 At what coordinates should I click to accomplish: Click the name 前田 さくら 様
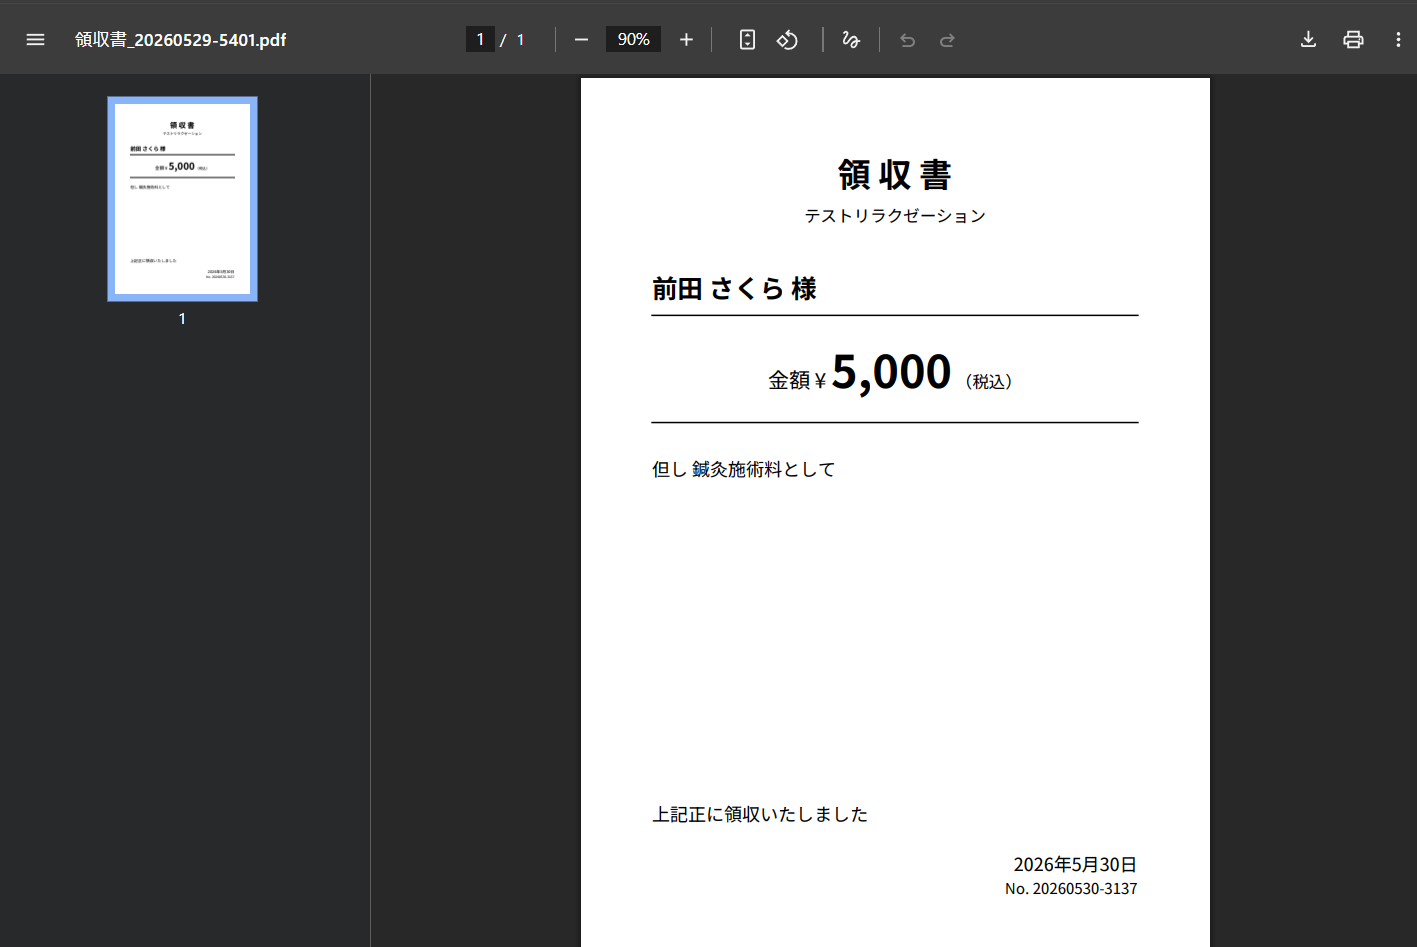(x=734, y=289)
